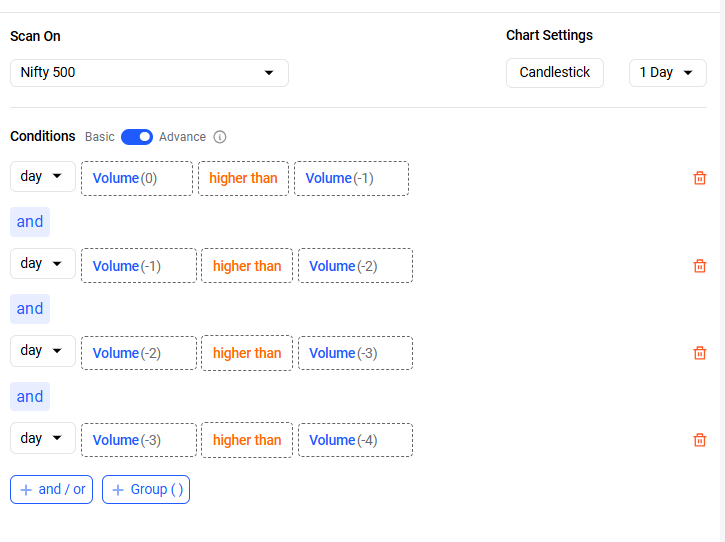
Task: Change 'higher than' operator in the Volume(-4) row
Action: pos(247,440)
